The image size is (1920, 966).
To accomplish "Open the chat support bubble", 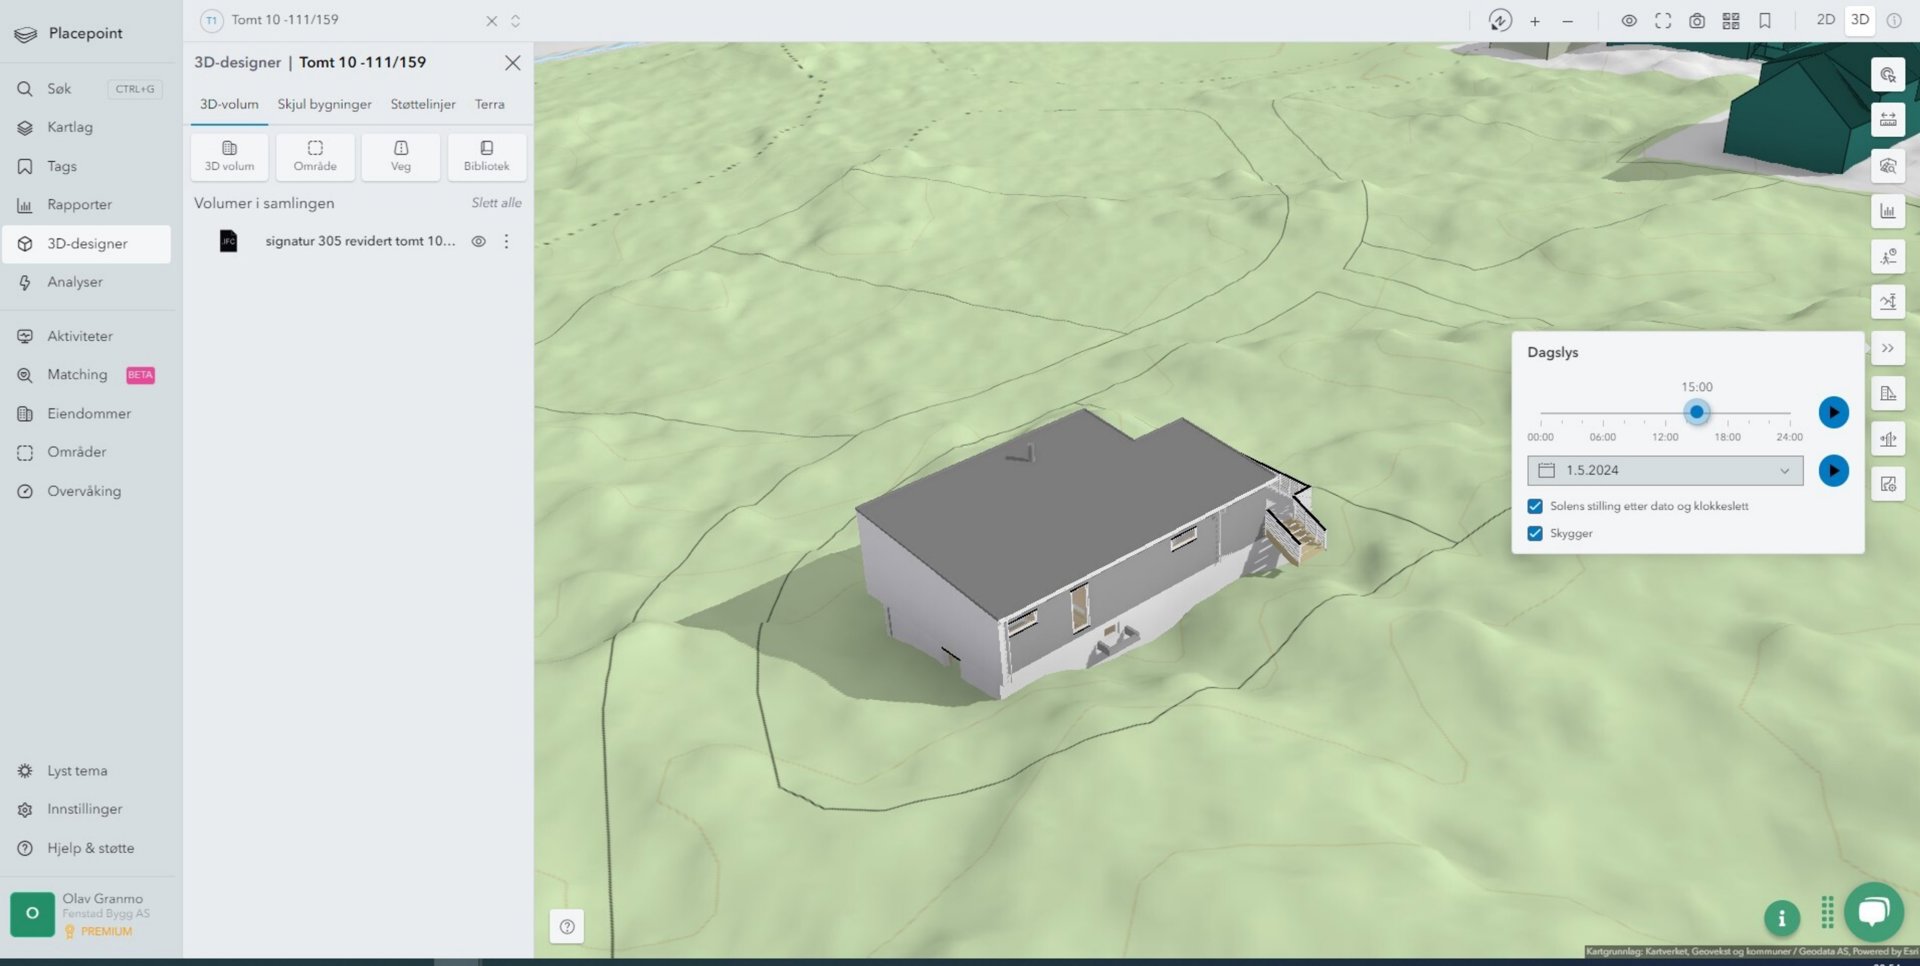I will tap(1874, 912).
